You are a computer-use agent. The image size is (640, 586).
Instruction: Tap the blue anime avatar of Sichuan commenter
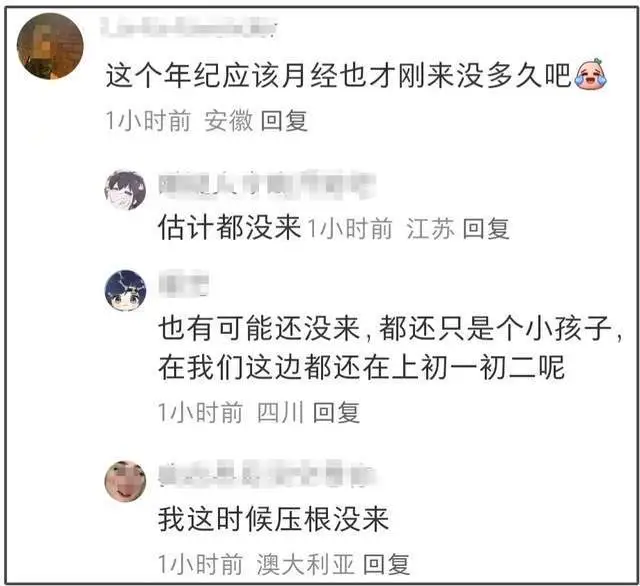coord(125,290)
